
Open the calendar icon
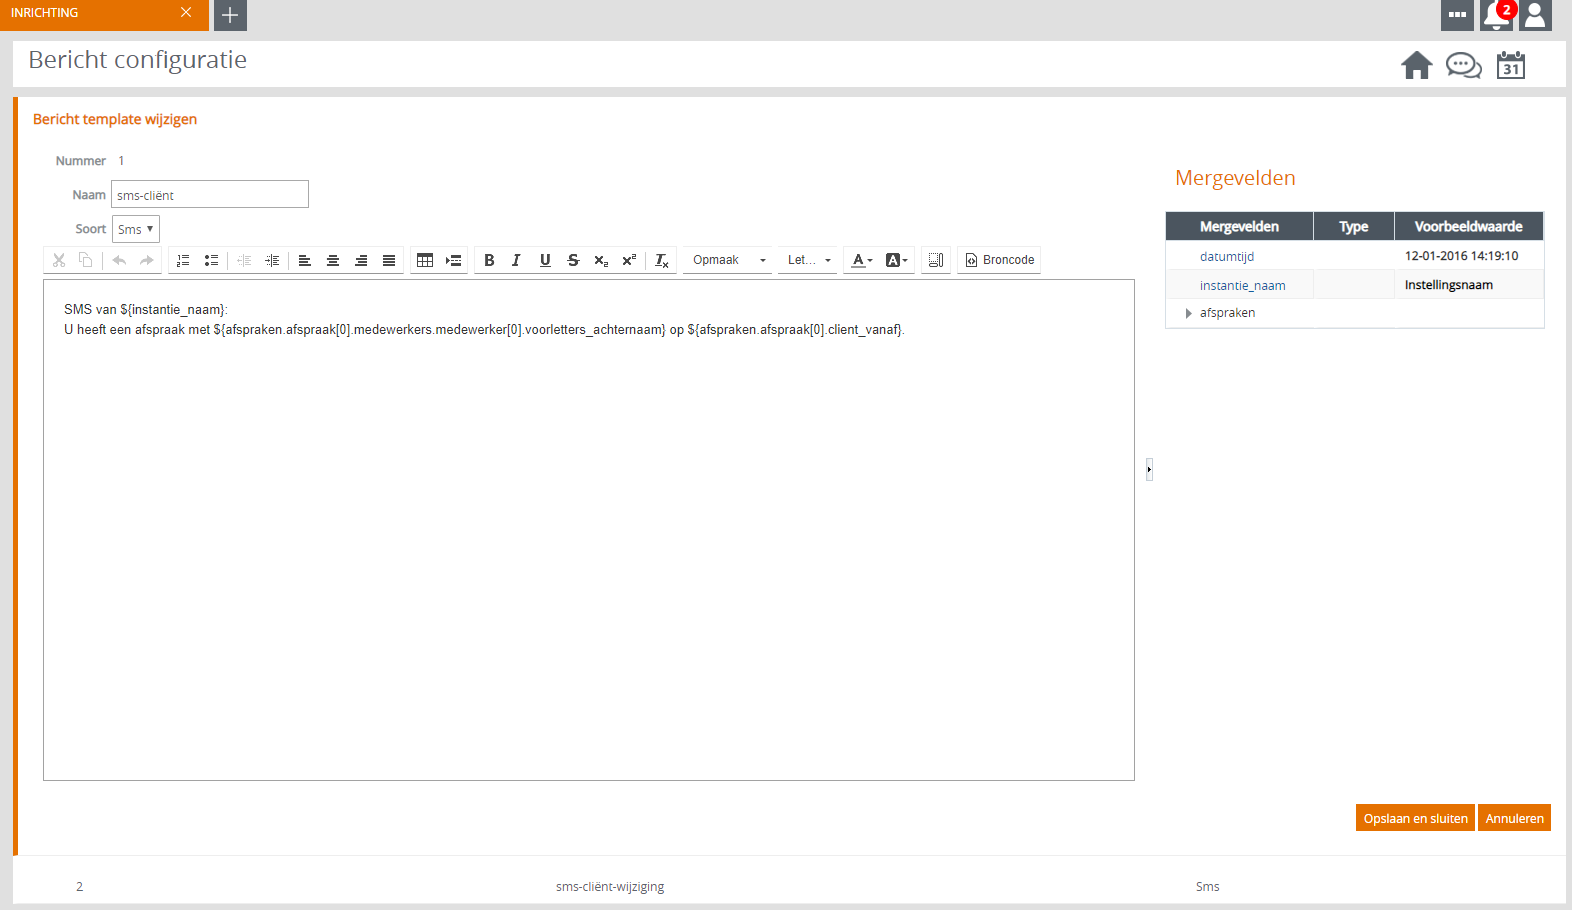coord(1511,65)
